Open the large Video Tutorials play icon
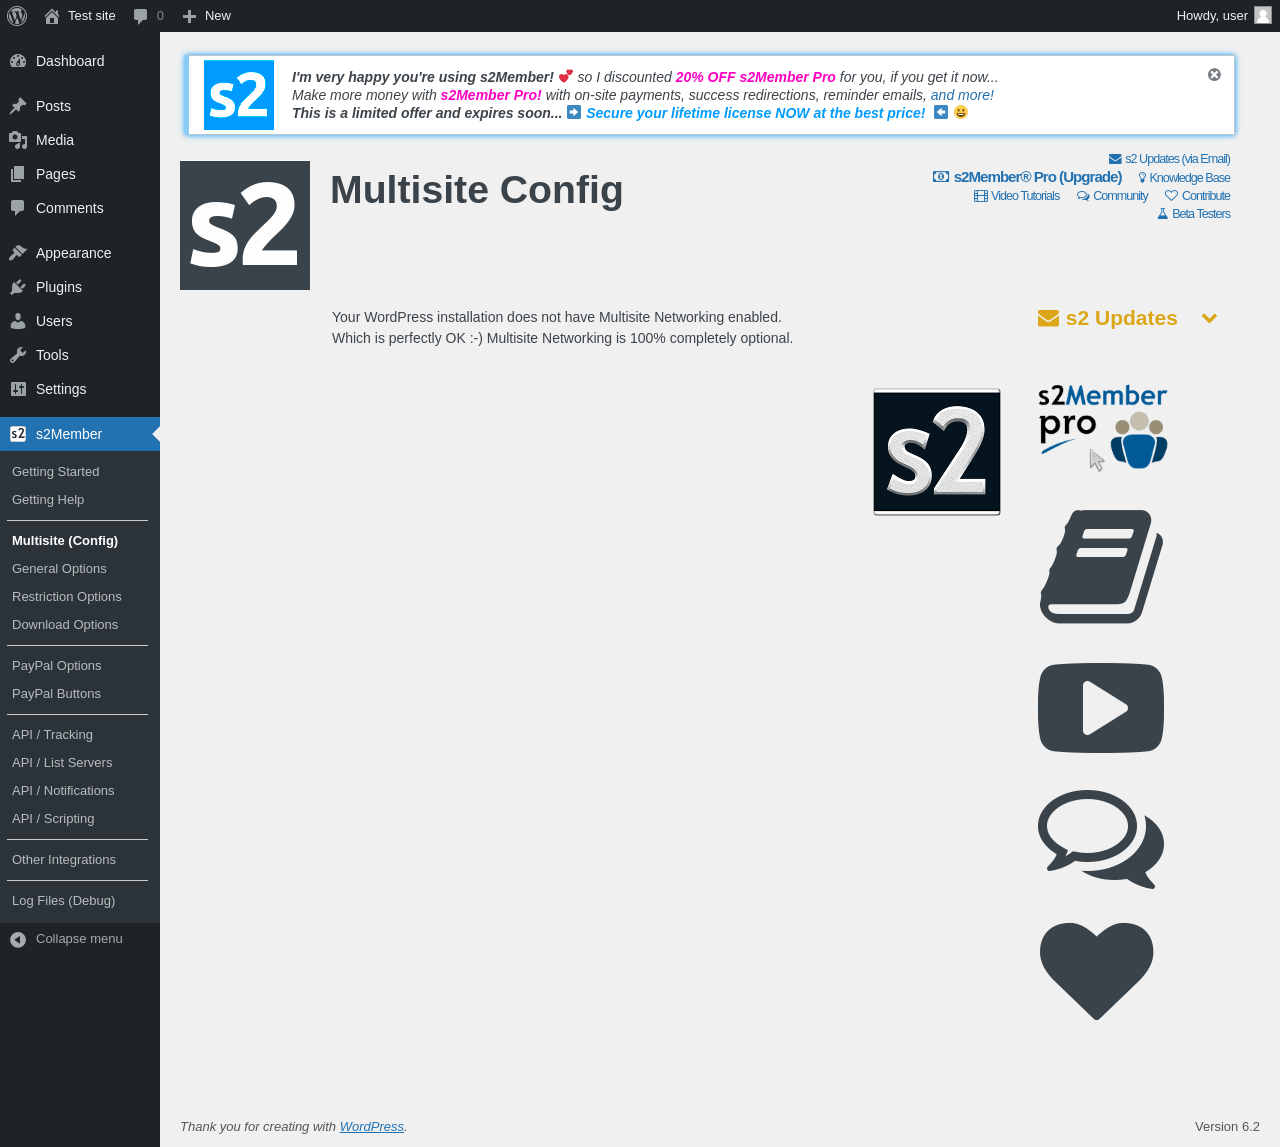This screenshot has width=1280, height=1147. (x=1101, y=708)
